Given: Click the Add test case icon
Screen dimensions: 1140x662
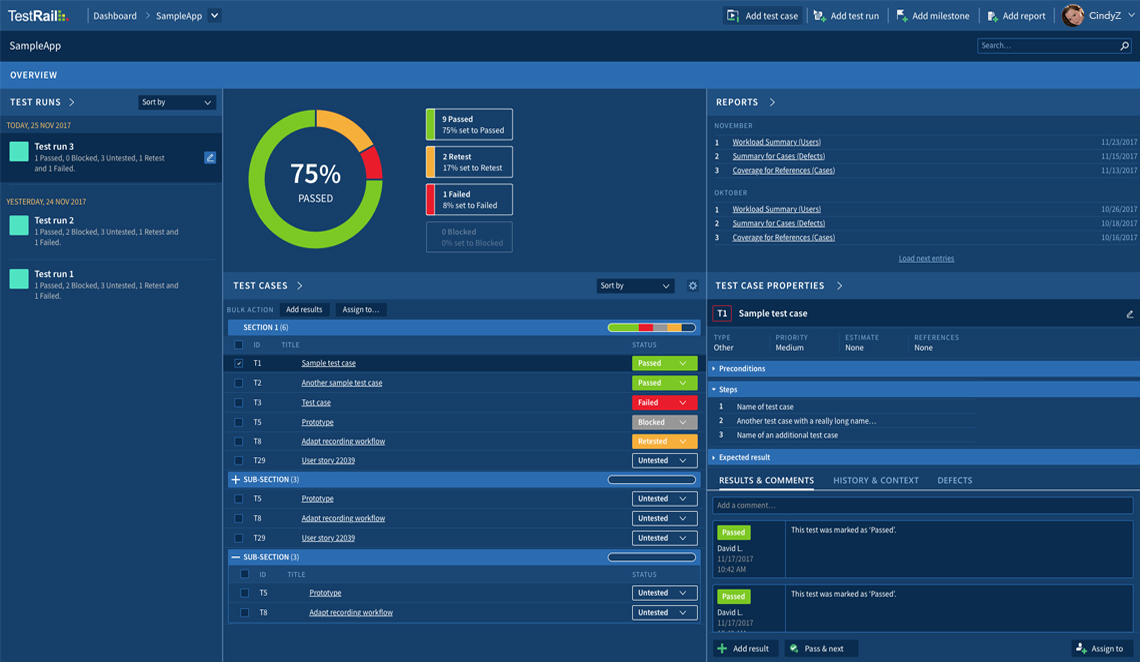Looking at the screenshot, I should point(733,16).
